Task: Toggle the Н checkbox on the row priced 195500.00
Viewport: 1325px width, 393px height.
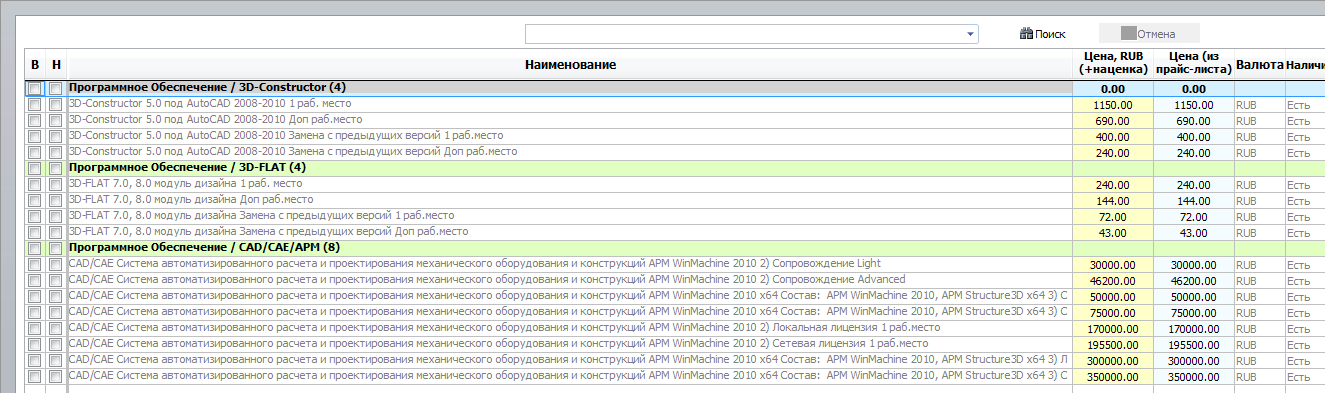Action: [x=56, y=344]
